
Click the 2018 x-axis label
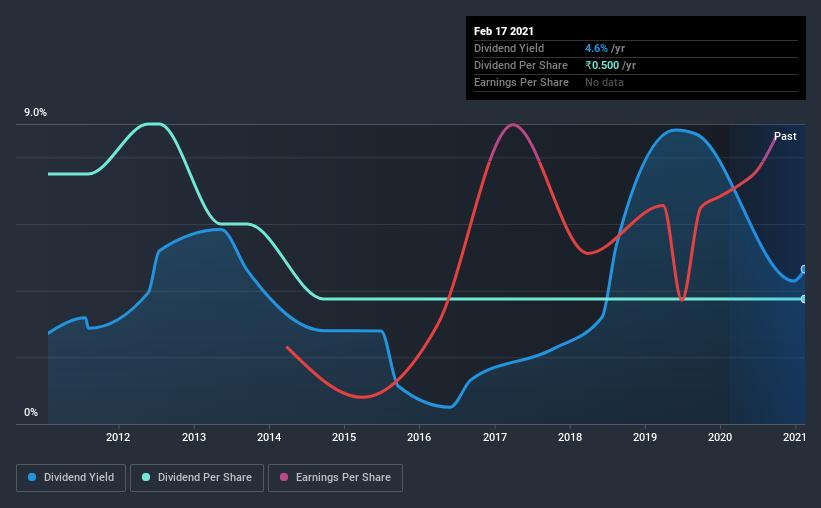pos(570,437)
